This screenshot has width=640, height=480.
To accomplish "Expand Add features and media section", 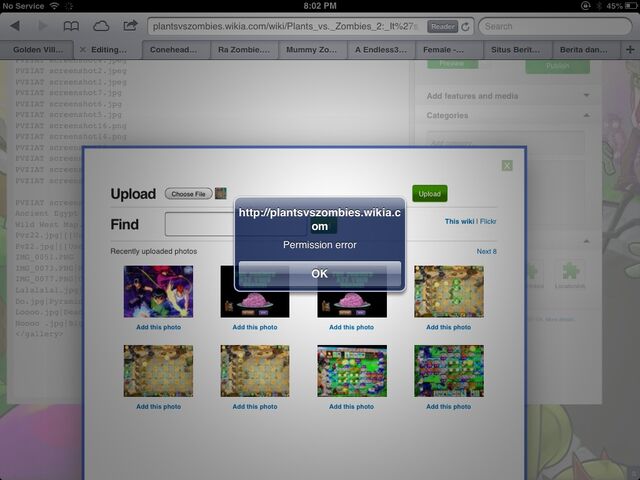I will tap(508, 96).
